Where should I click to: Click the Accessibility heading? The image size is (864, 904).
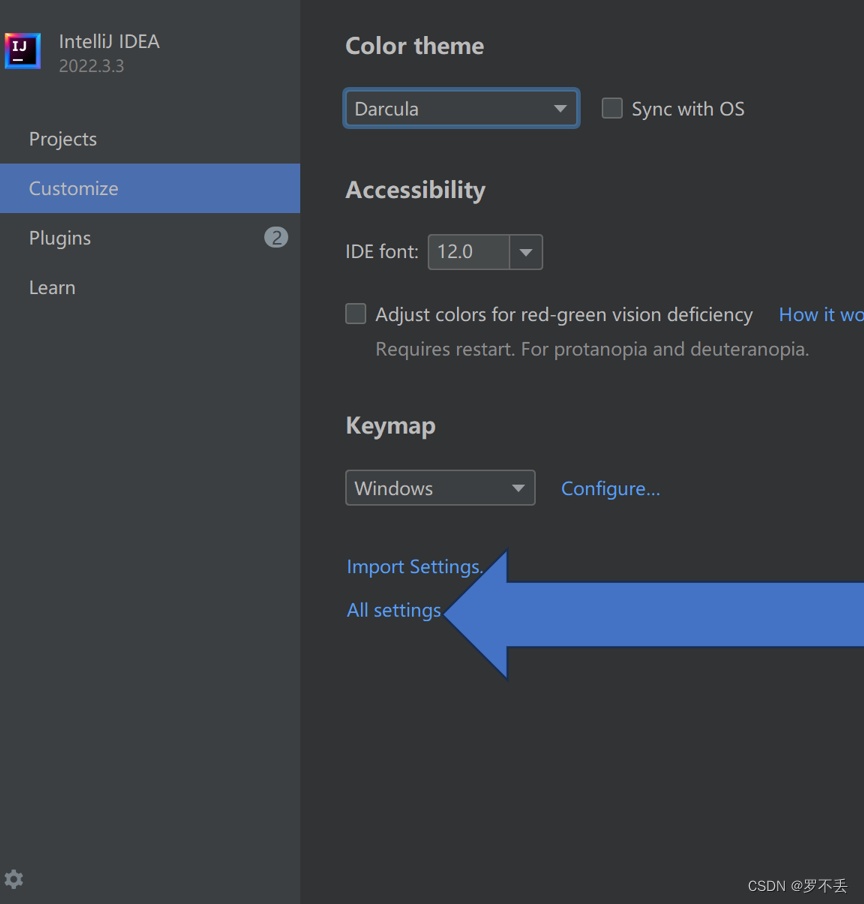coord(415,190)
